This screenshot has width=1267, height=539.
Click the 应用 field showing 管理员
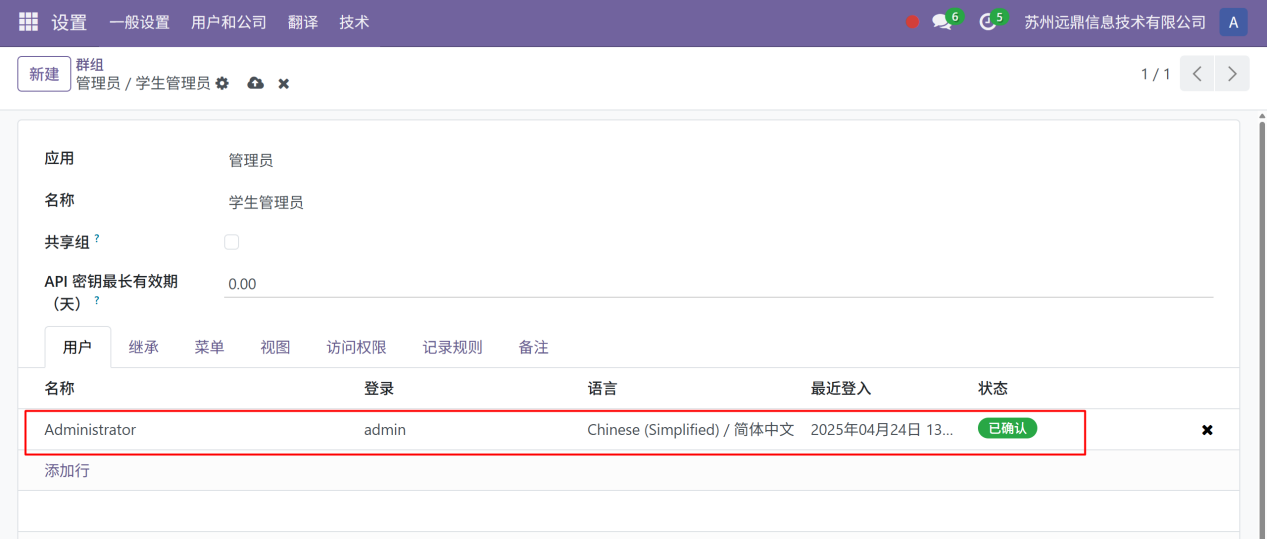coord(718,160)
